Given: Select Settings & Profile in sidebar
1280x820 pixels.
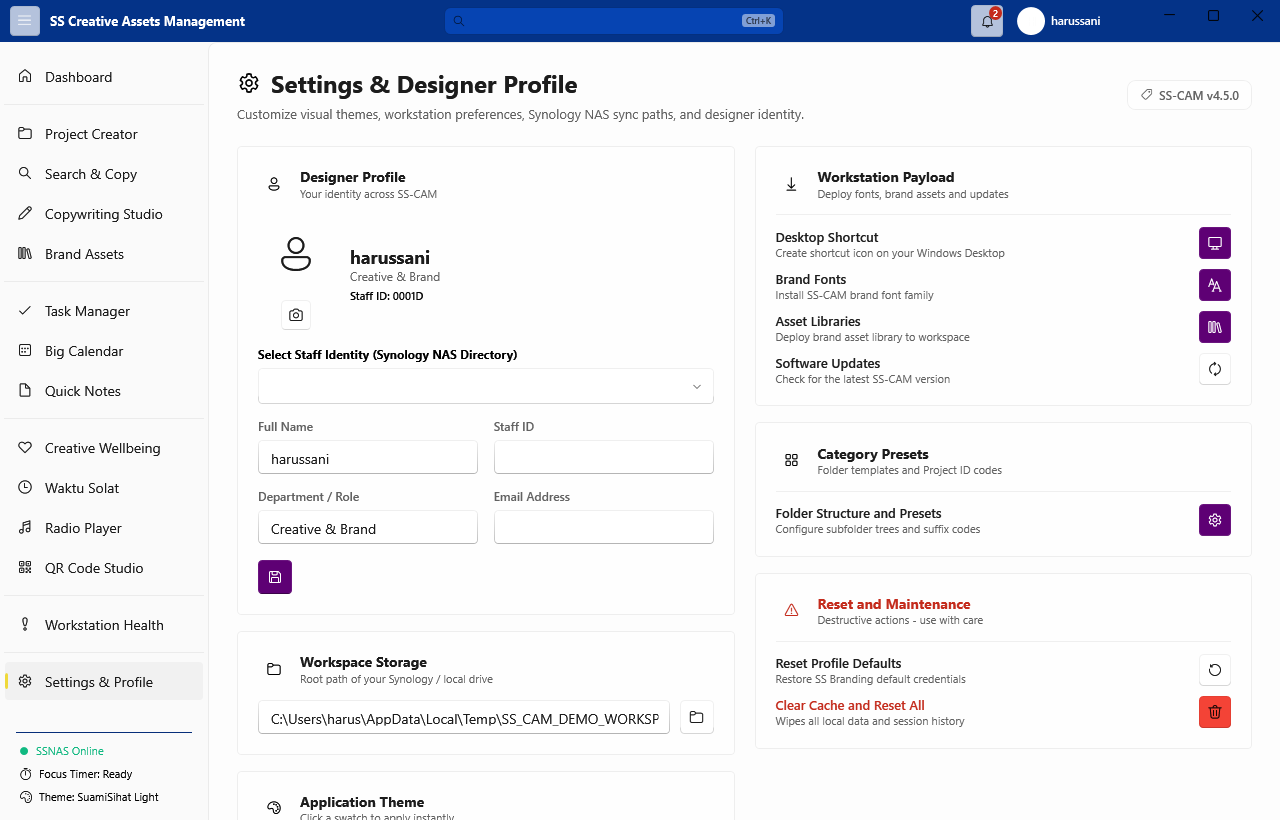Looking at the screenshot, I should (104, 682).
